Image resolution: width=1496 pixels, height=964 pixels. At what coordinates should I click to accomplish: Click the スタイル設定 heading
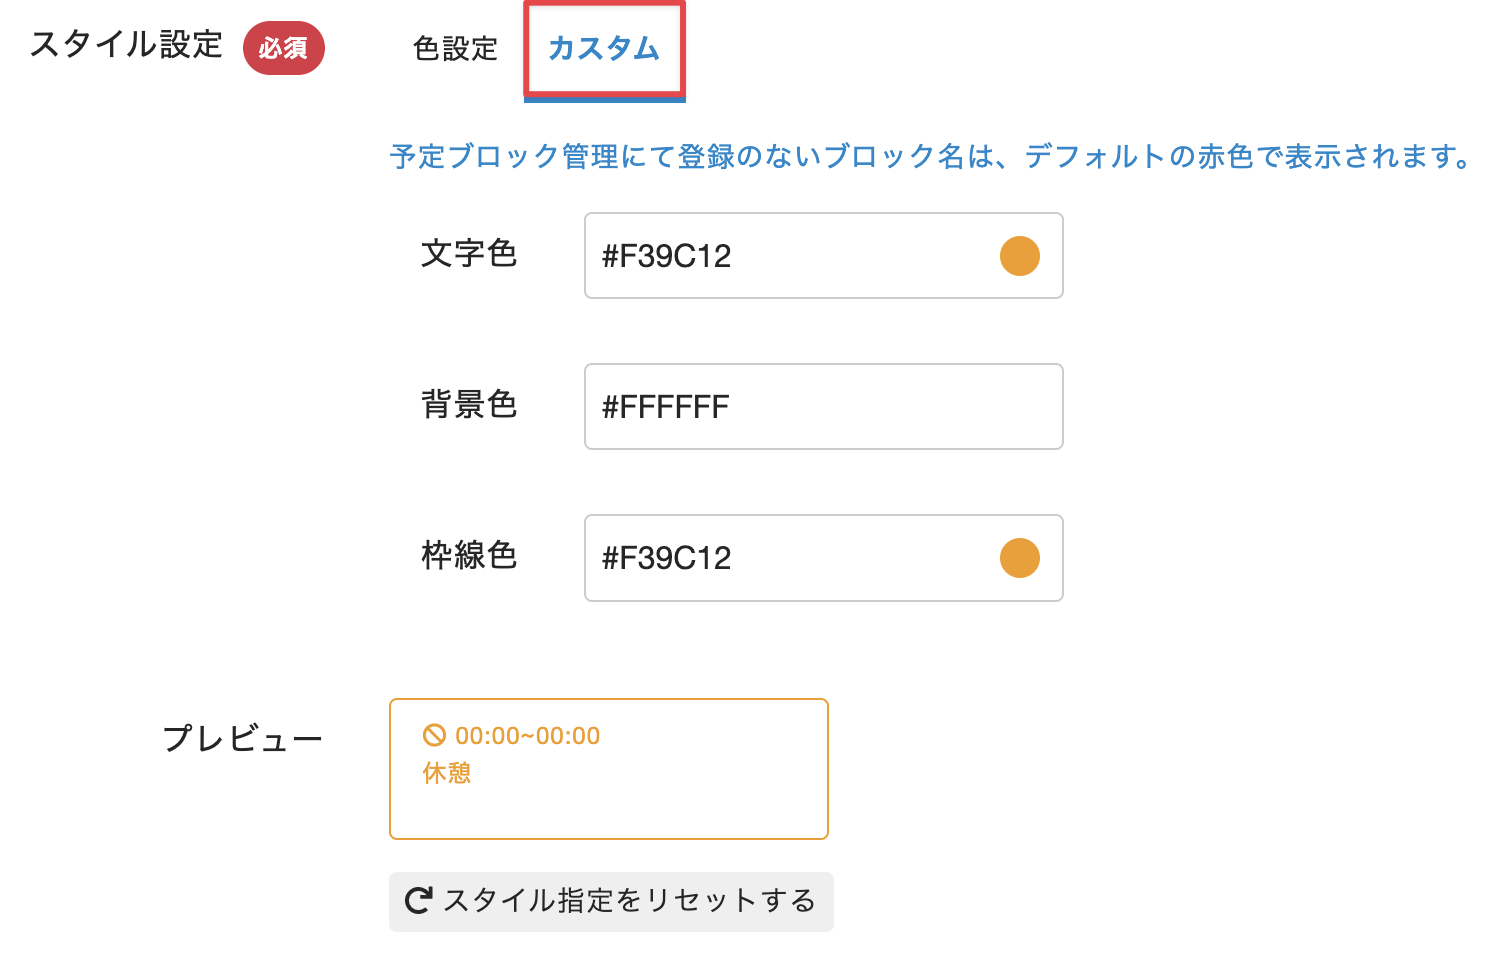pyautogui.click(x=126, y=45)
